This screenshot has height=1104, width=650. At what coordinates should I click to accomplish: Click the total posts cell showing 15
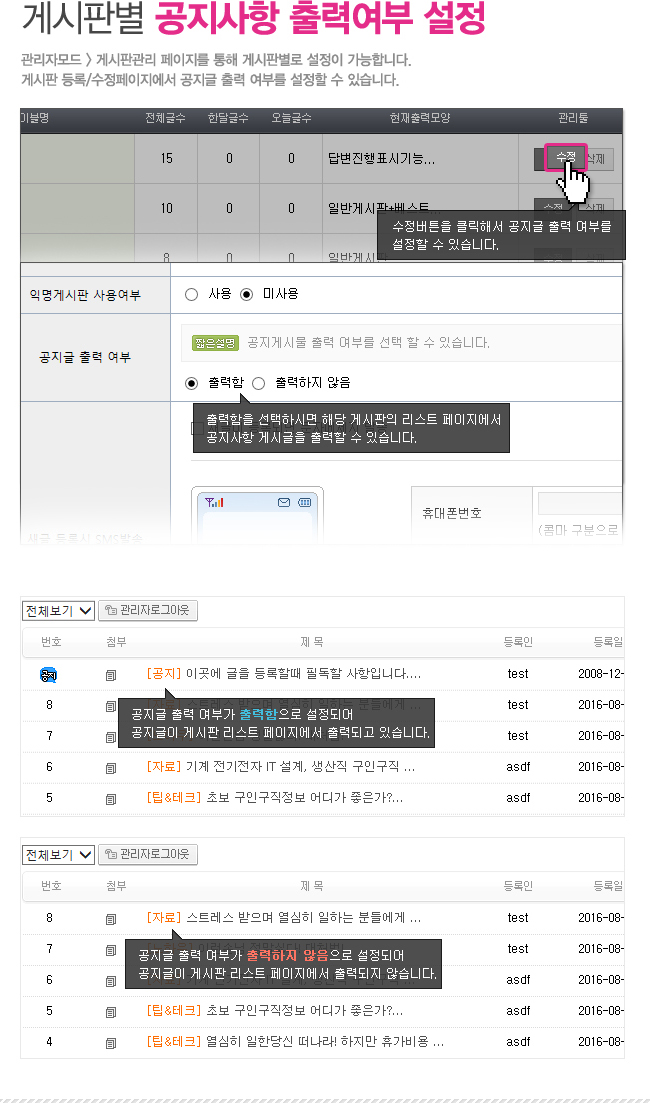click(x=166, y=158)
